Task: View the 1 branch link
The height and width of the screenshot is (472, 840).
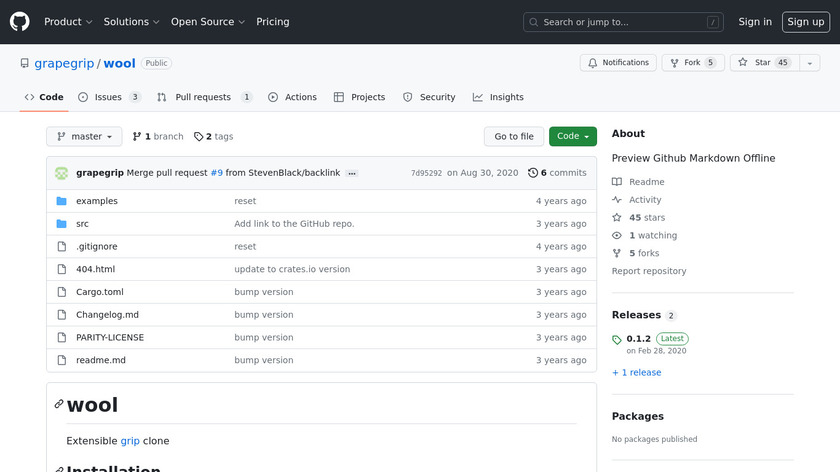Action: click(158, 137)
